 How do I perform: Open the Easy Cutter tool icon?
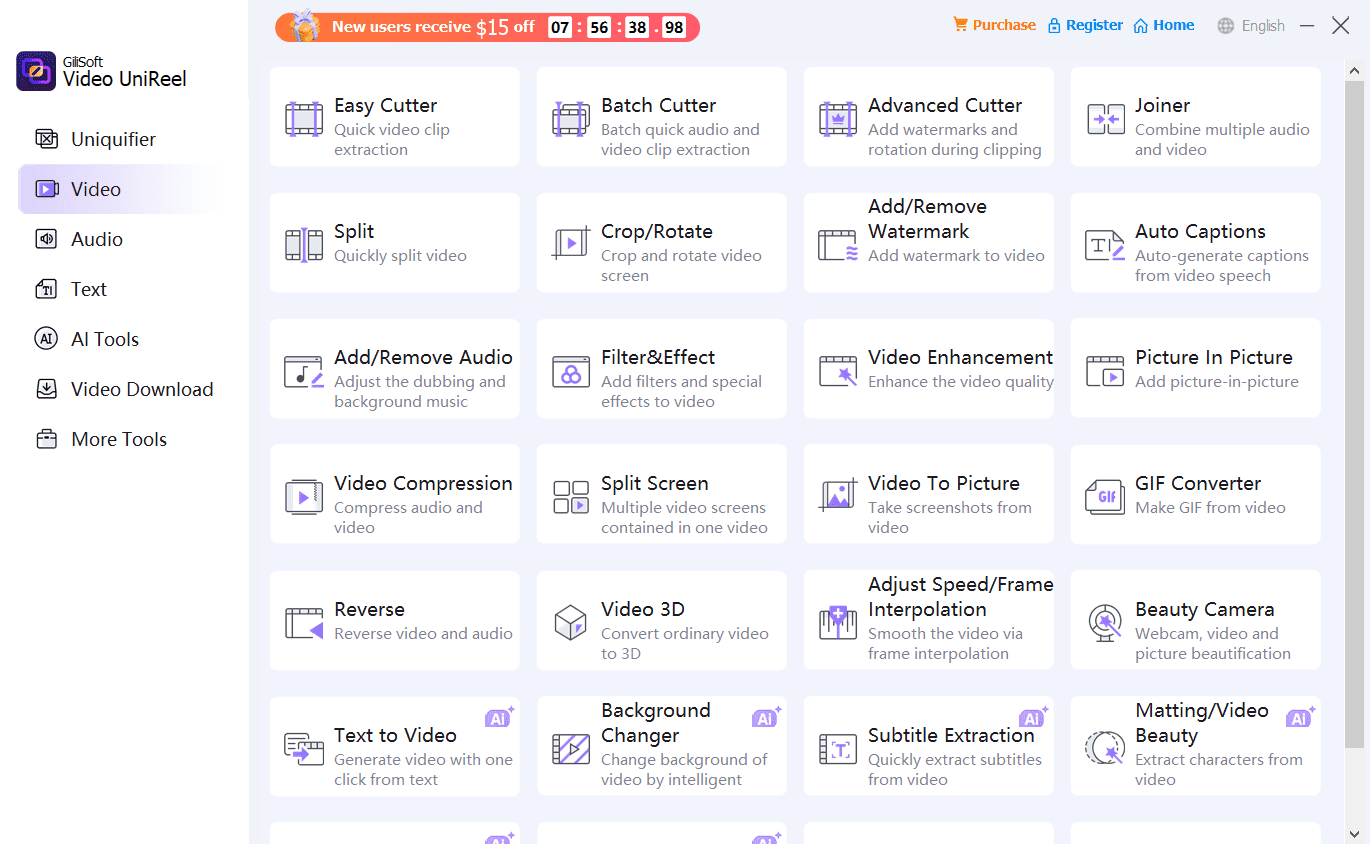[x=304, y=119]
